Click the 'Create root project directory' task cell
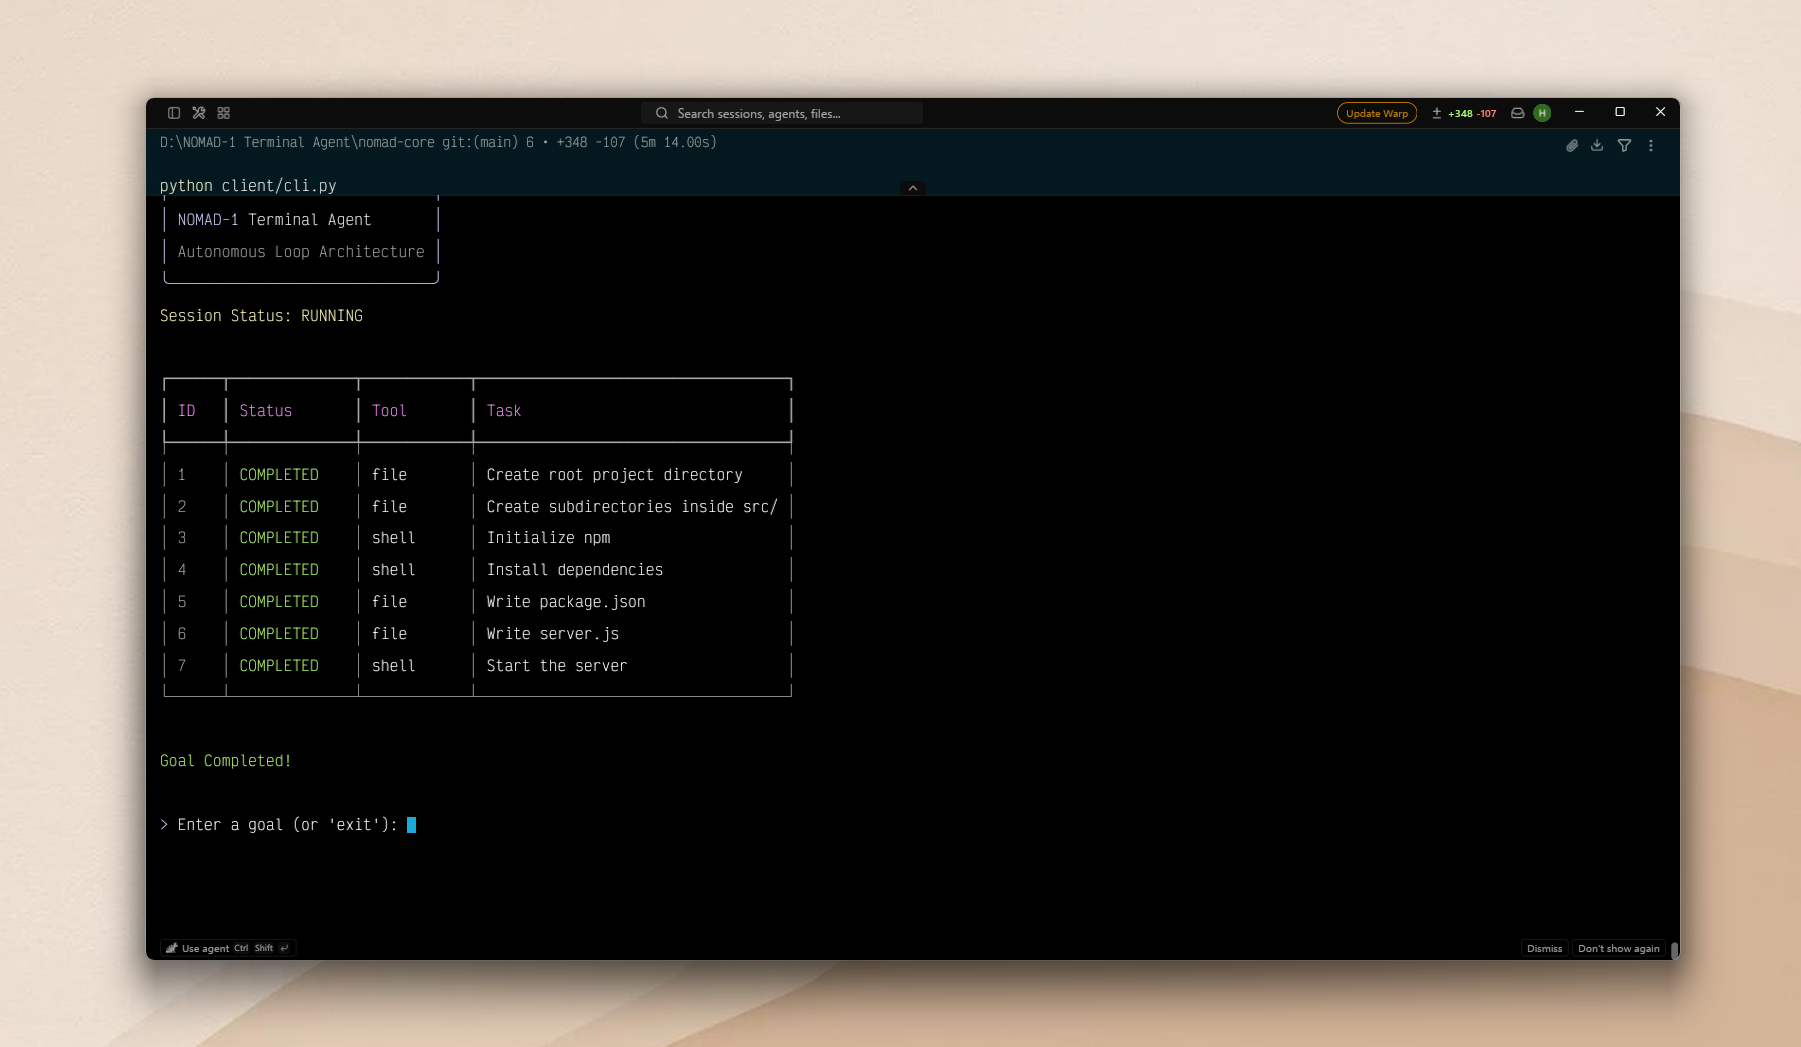1801x1047 pixels. coord(614,475)
